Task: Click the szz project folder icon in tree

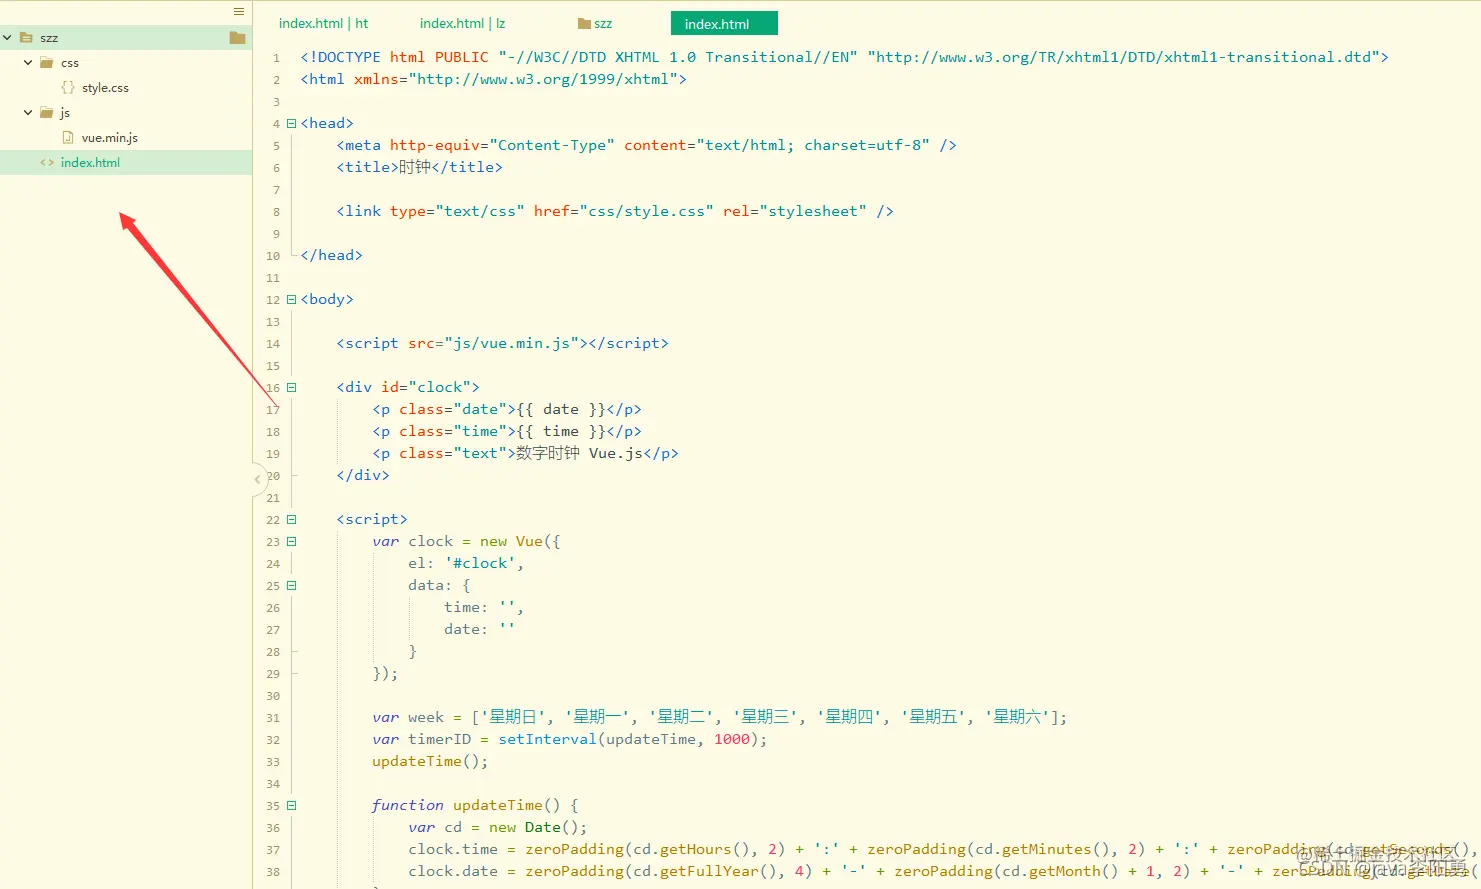Action: point(26,38)
